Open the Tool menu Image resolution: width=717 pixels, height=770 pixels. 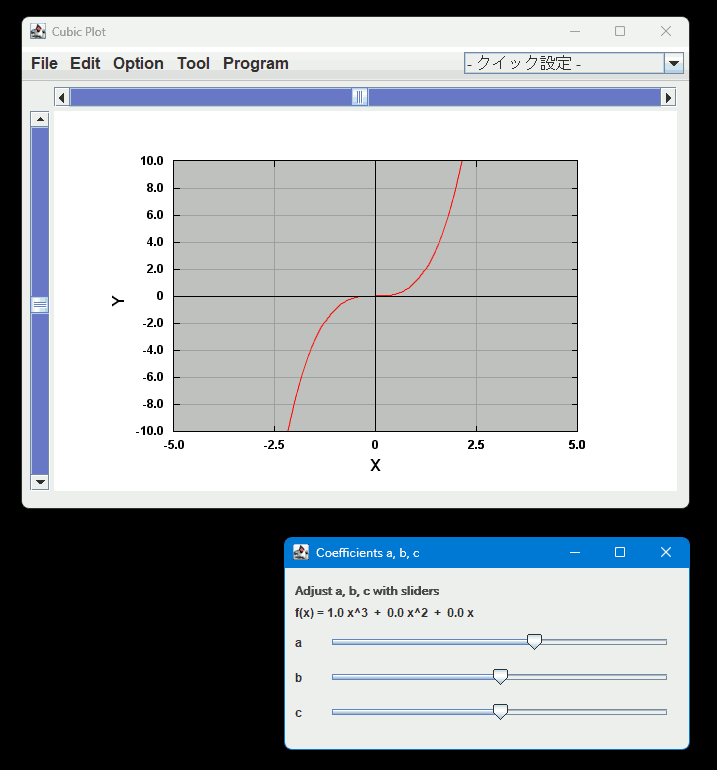(193, 63)
